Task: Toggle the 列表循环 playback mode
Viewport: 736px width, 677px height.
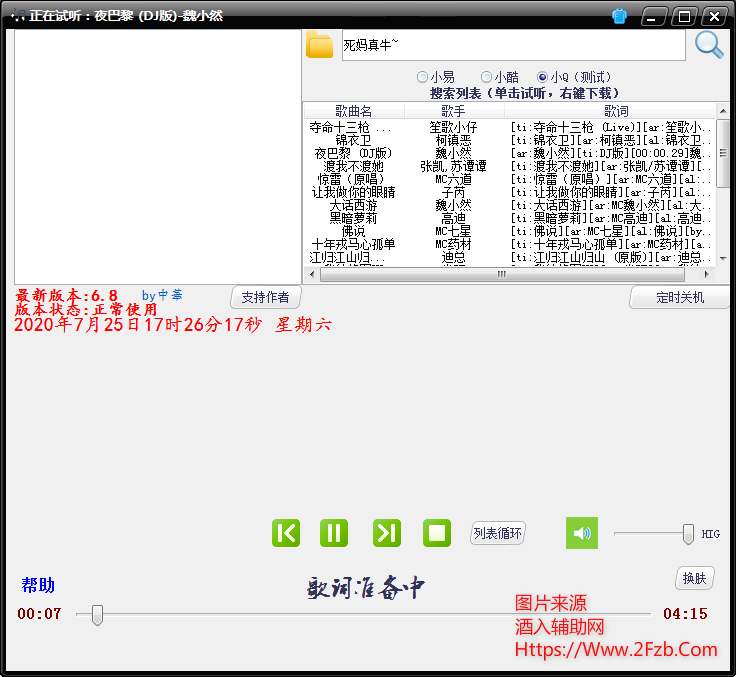Action: [x=497, y=533]
